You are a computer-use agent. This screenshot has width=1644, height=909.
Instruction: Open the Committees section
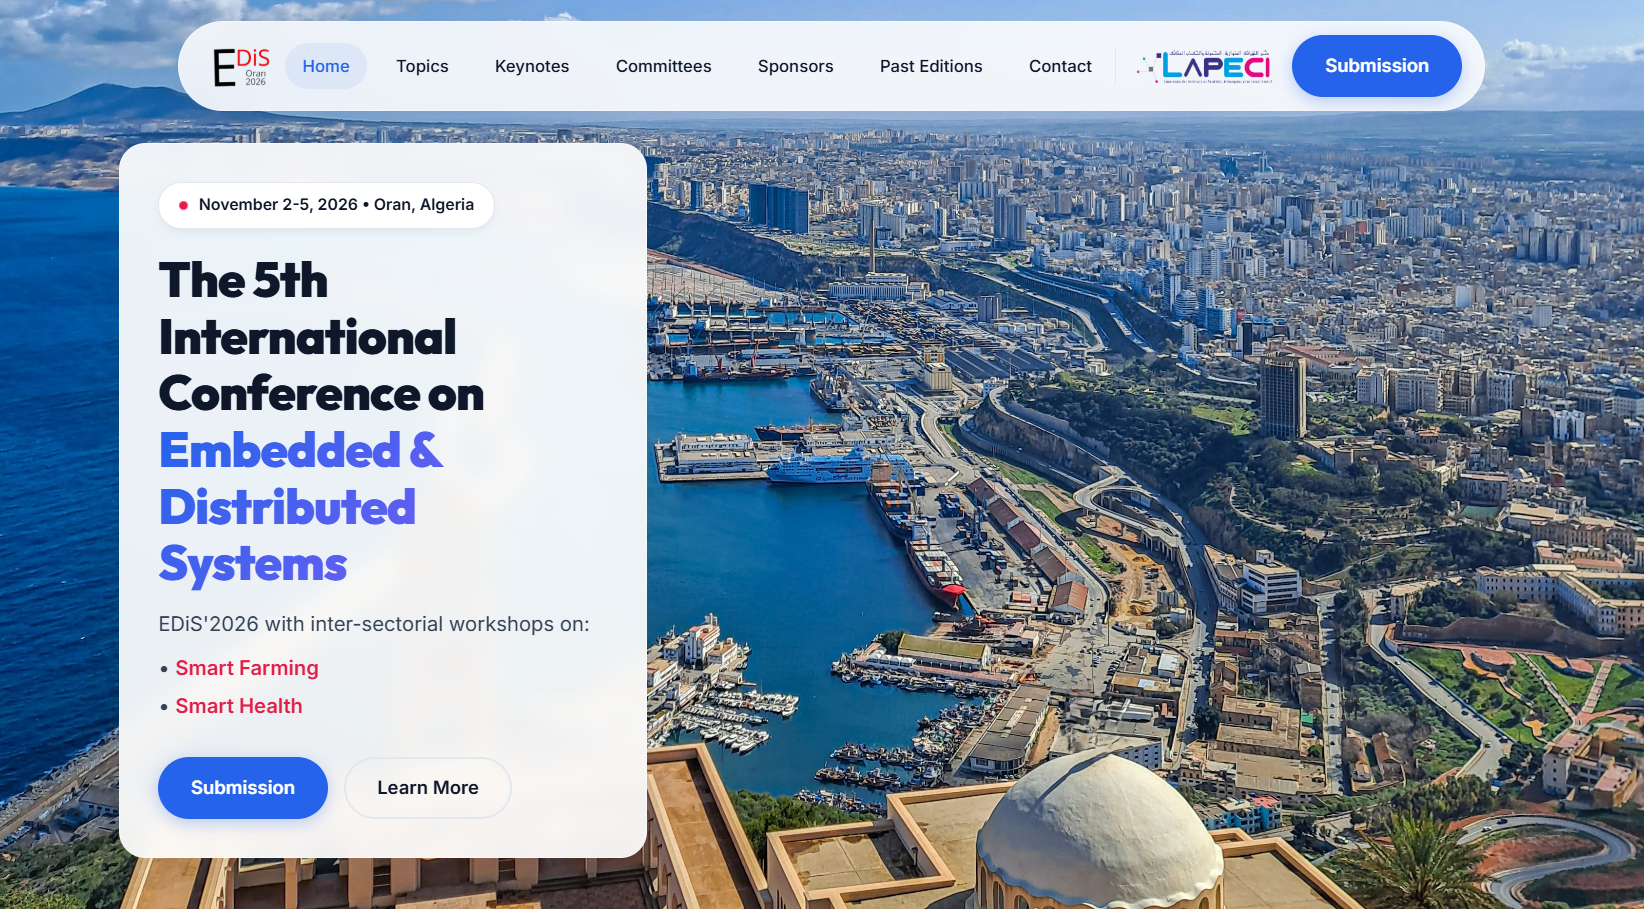663,66
